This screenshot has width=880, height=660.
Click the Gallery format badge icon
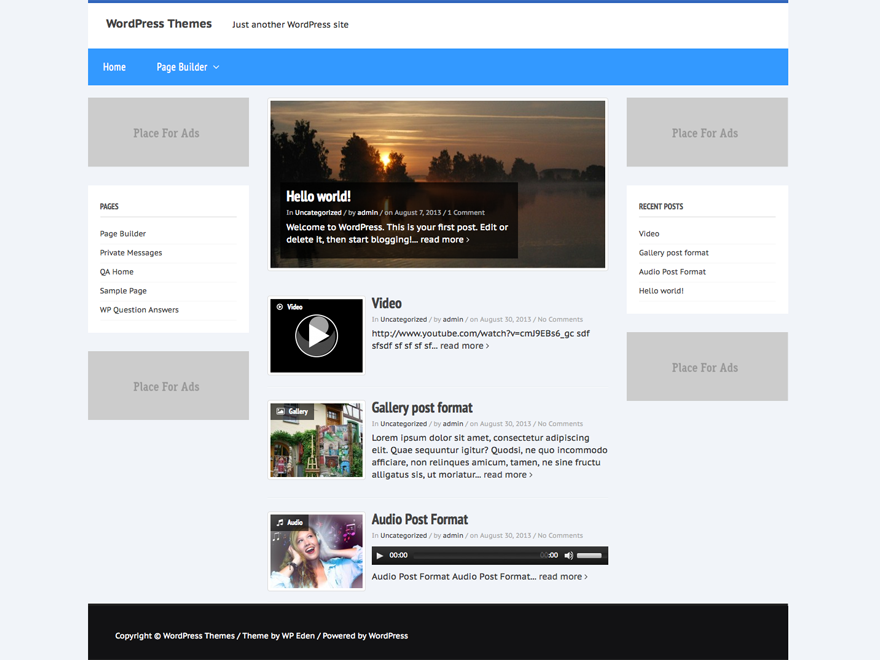coord(281,411)
